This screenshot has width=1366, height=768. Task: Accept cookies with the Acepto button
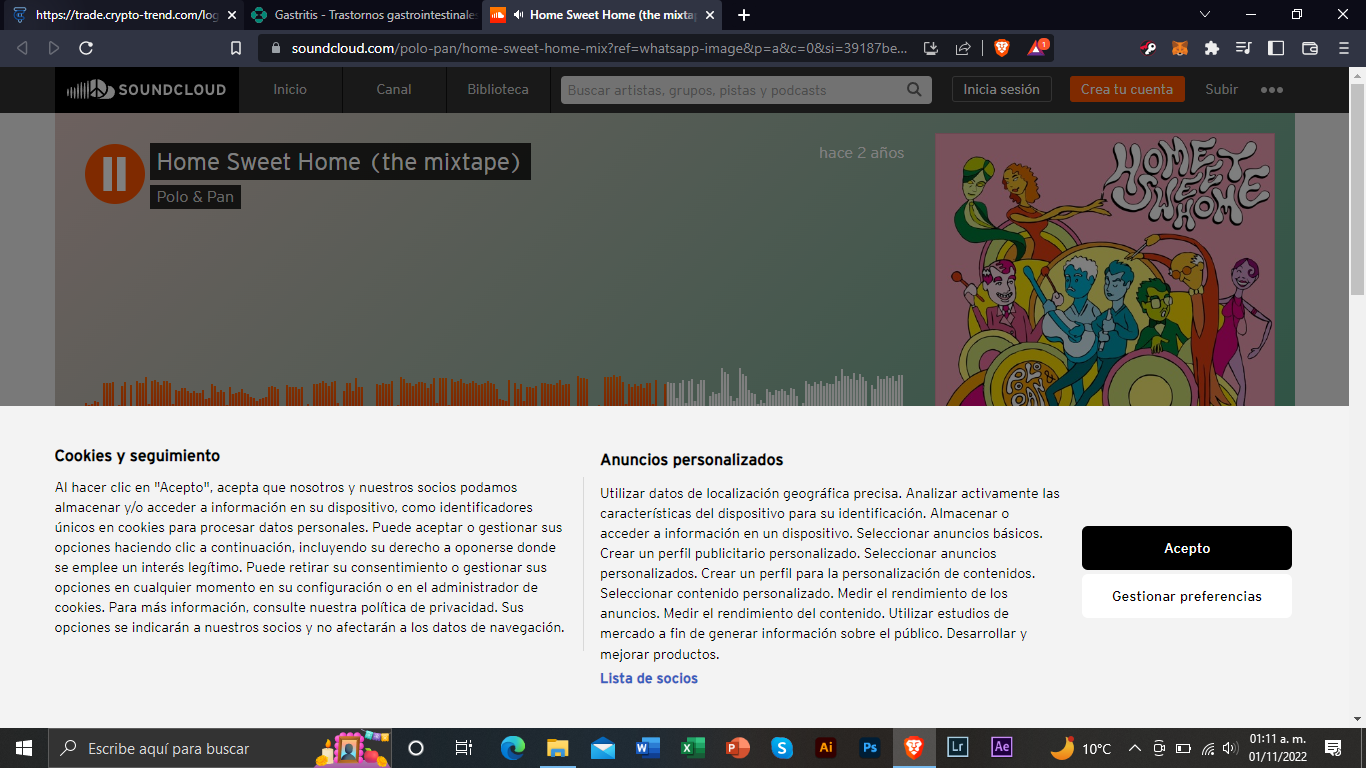[x=1186, y=548]
